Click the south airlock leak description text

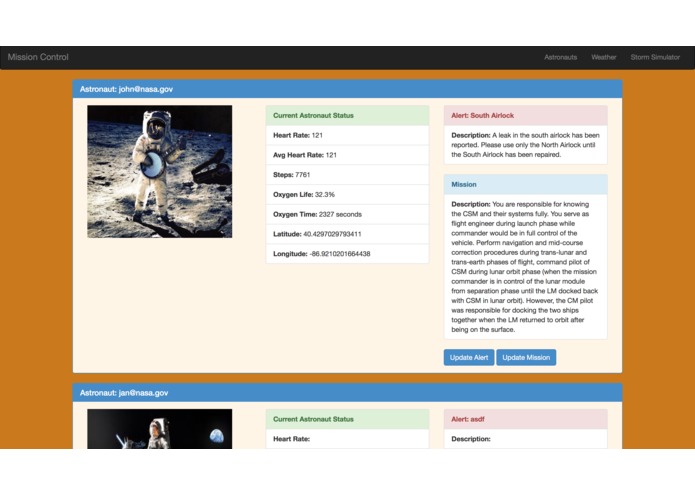[526, 145]
